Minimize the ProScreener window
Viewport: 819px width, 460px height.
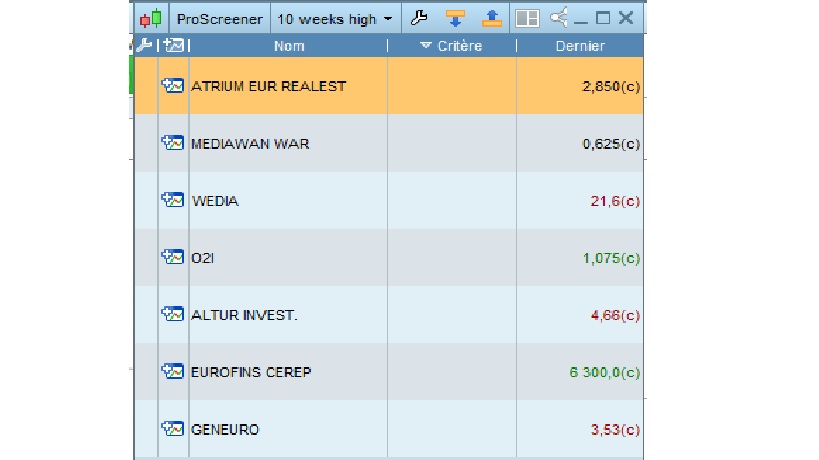[x=580, y=21]
